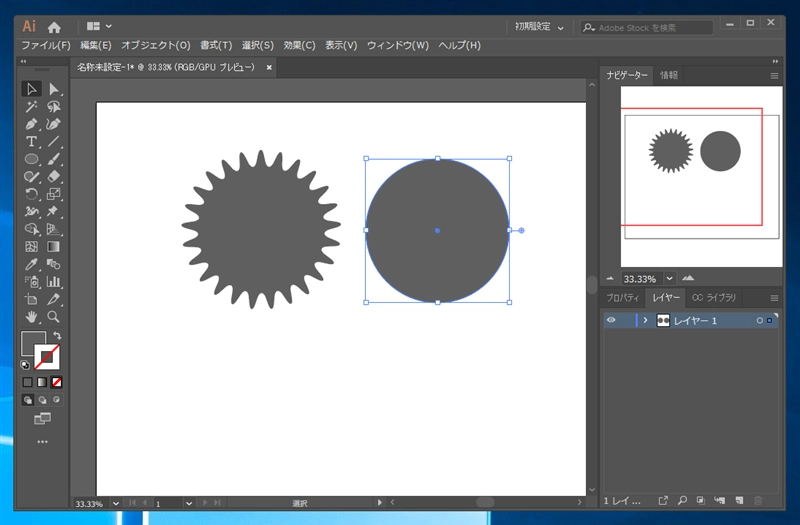Open the arrange documents dropdown
Screen dimensions: 800x525
tap(99, 26)
